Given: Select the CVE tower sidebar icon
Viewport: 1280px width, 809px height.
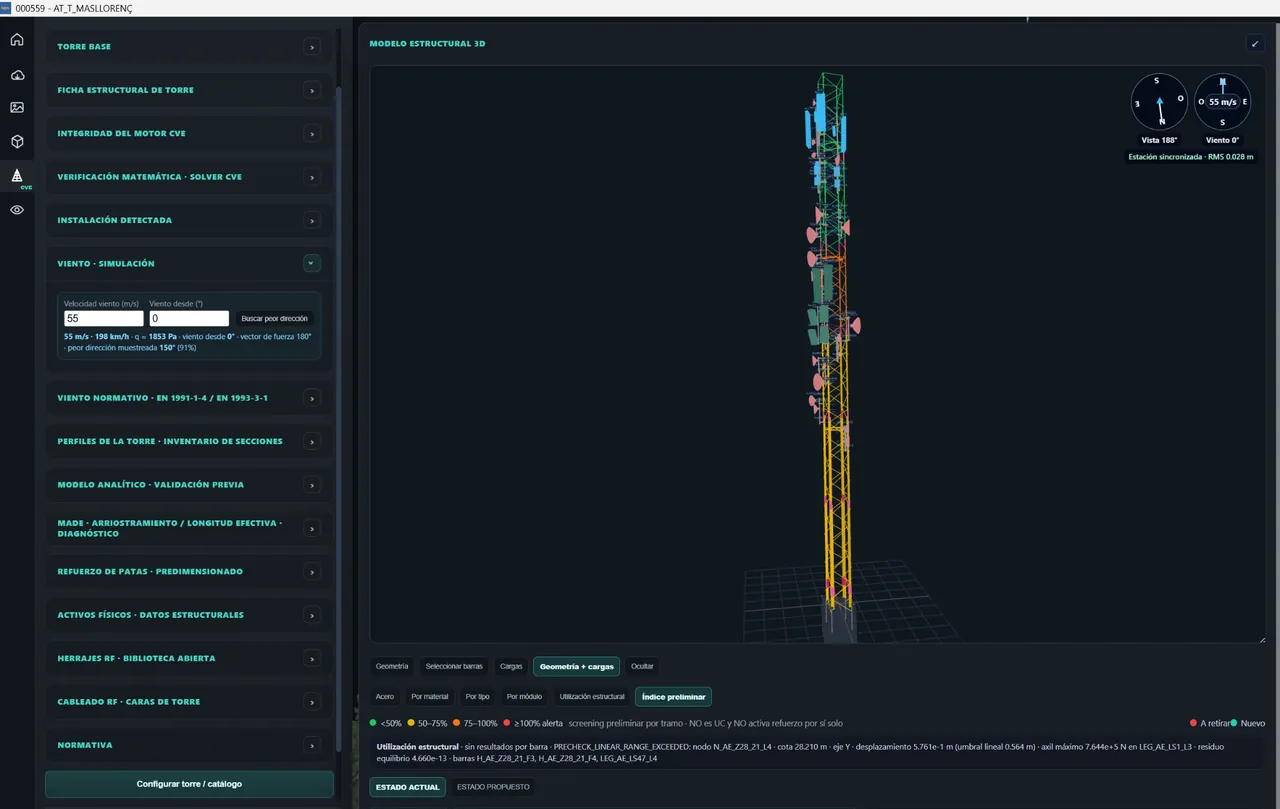Looking at the screenshot, I should 17,177.
